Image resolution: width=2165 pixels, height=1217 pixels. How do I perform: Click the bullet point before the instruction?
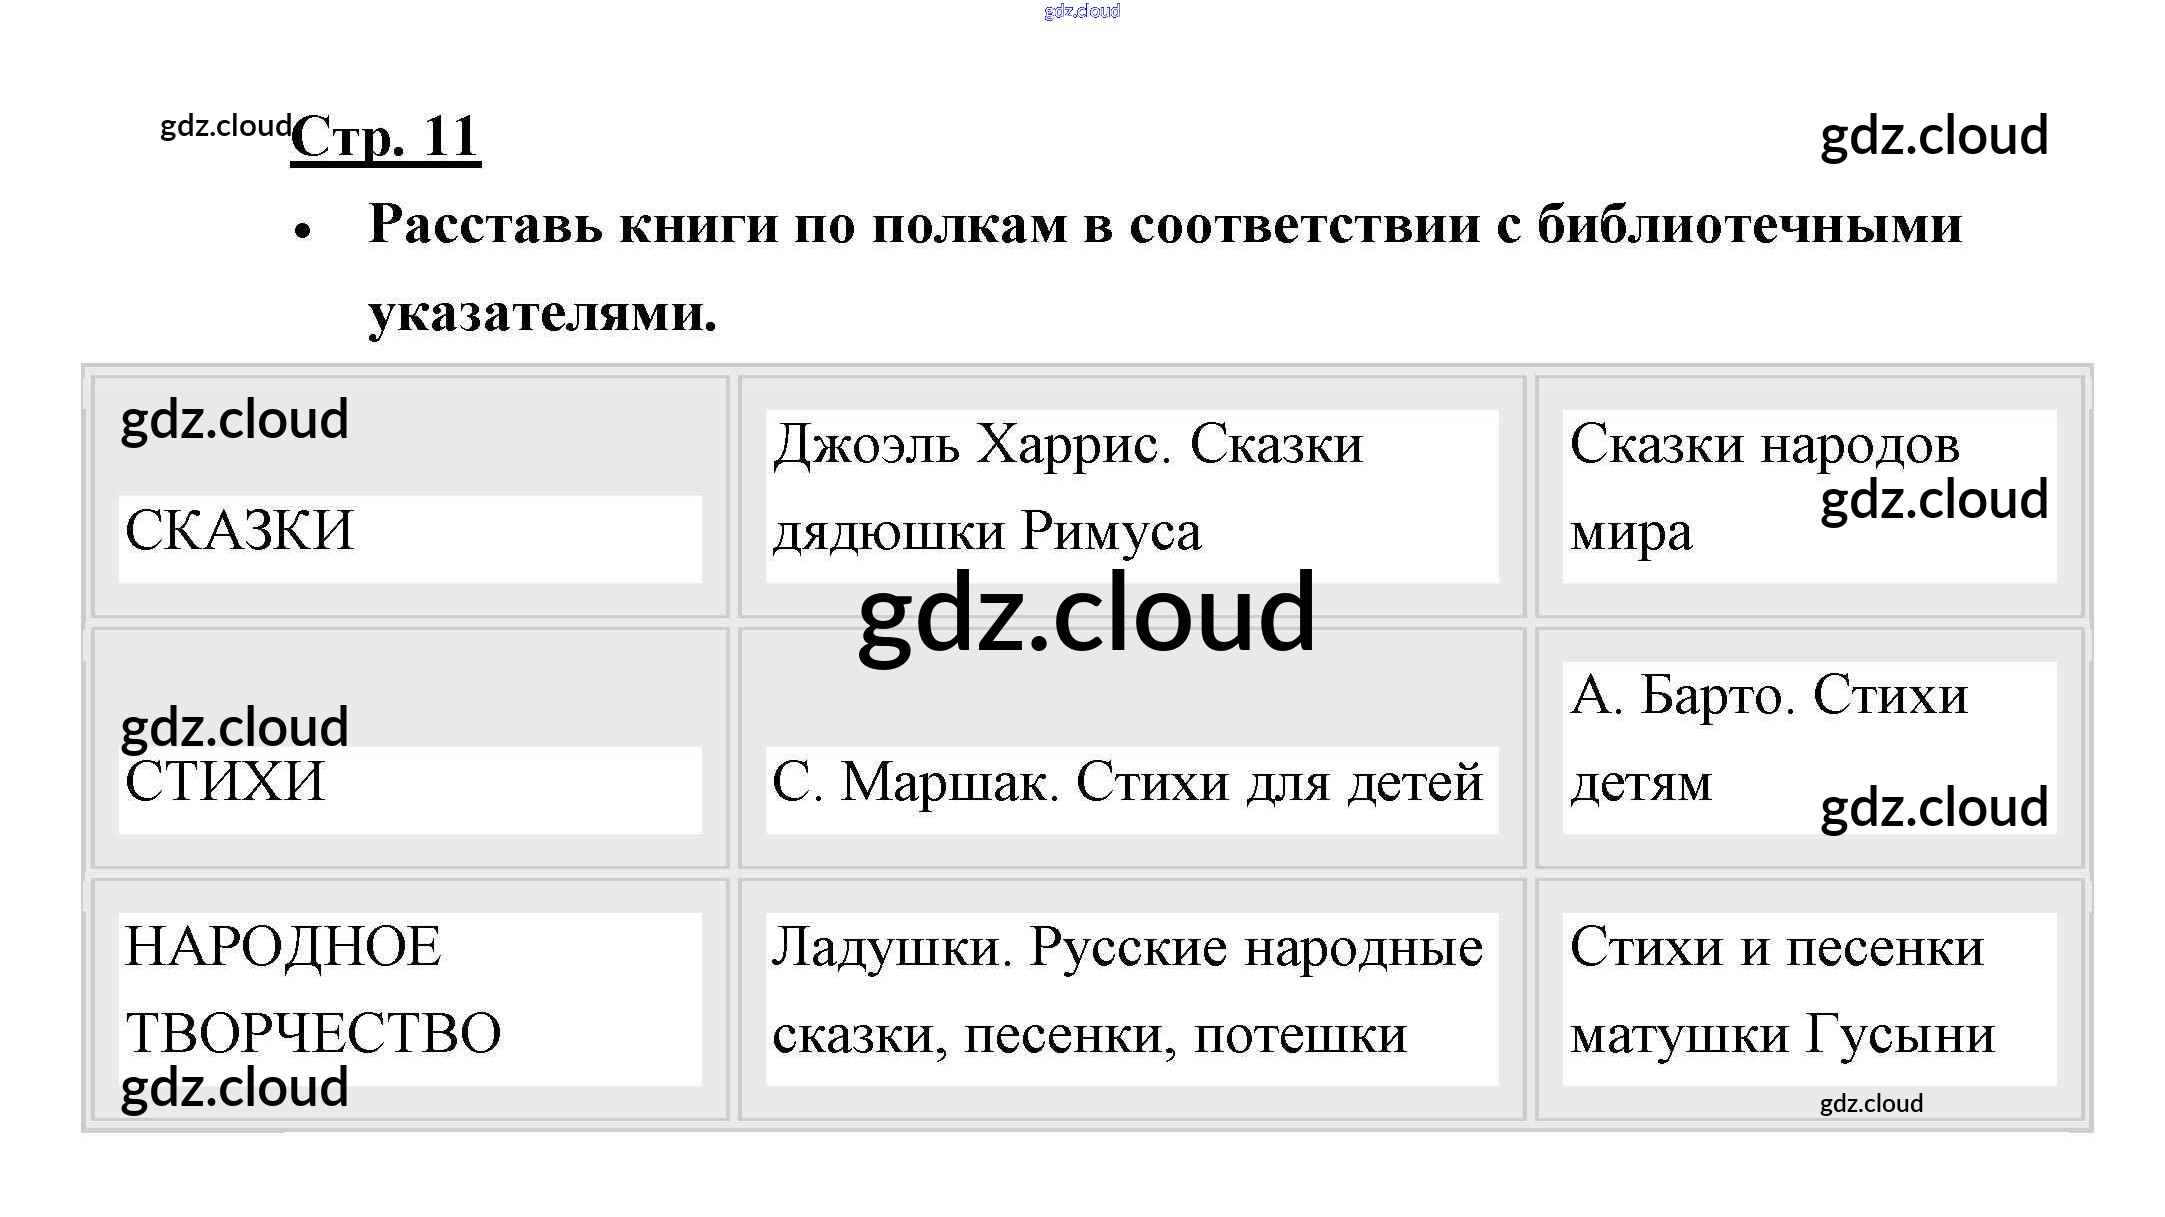click(303, 232)
